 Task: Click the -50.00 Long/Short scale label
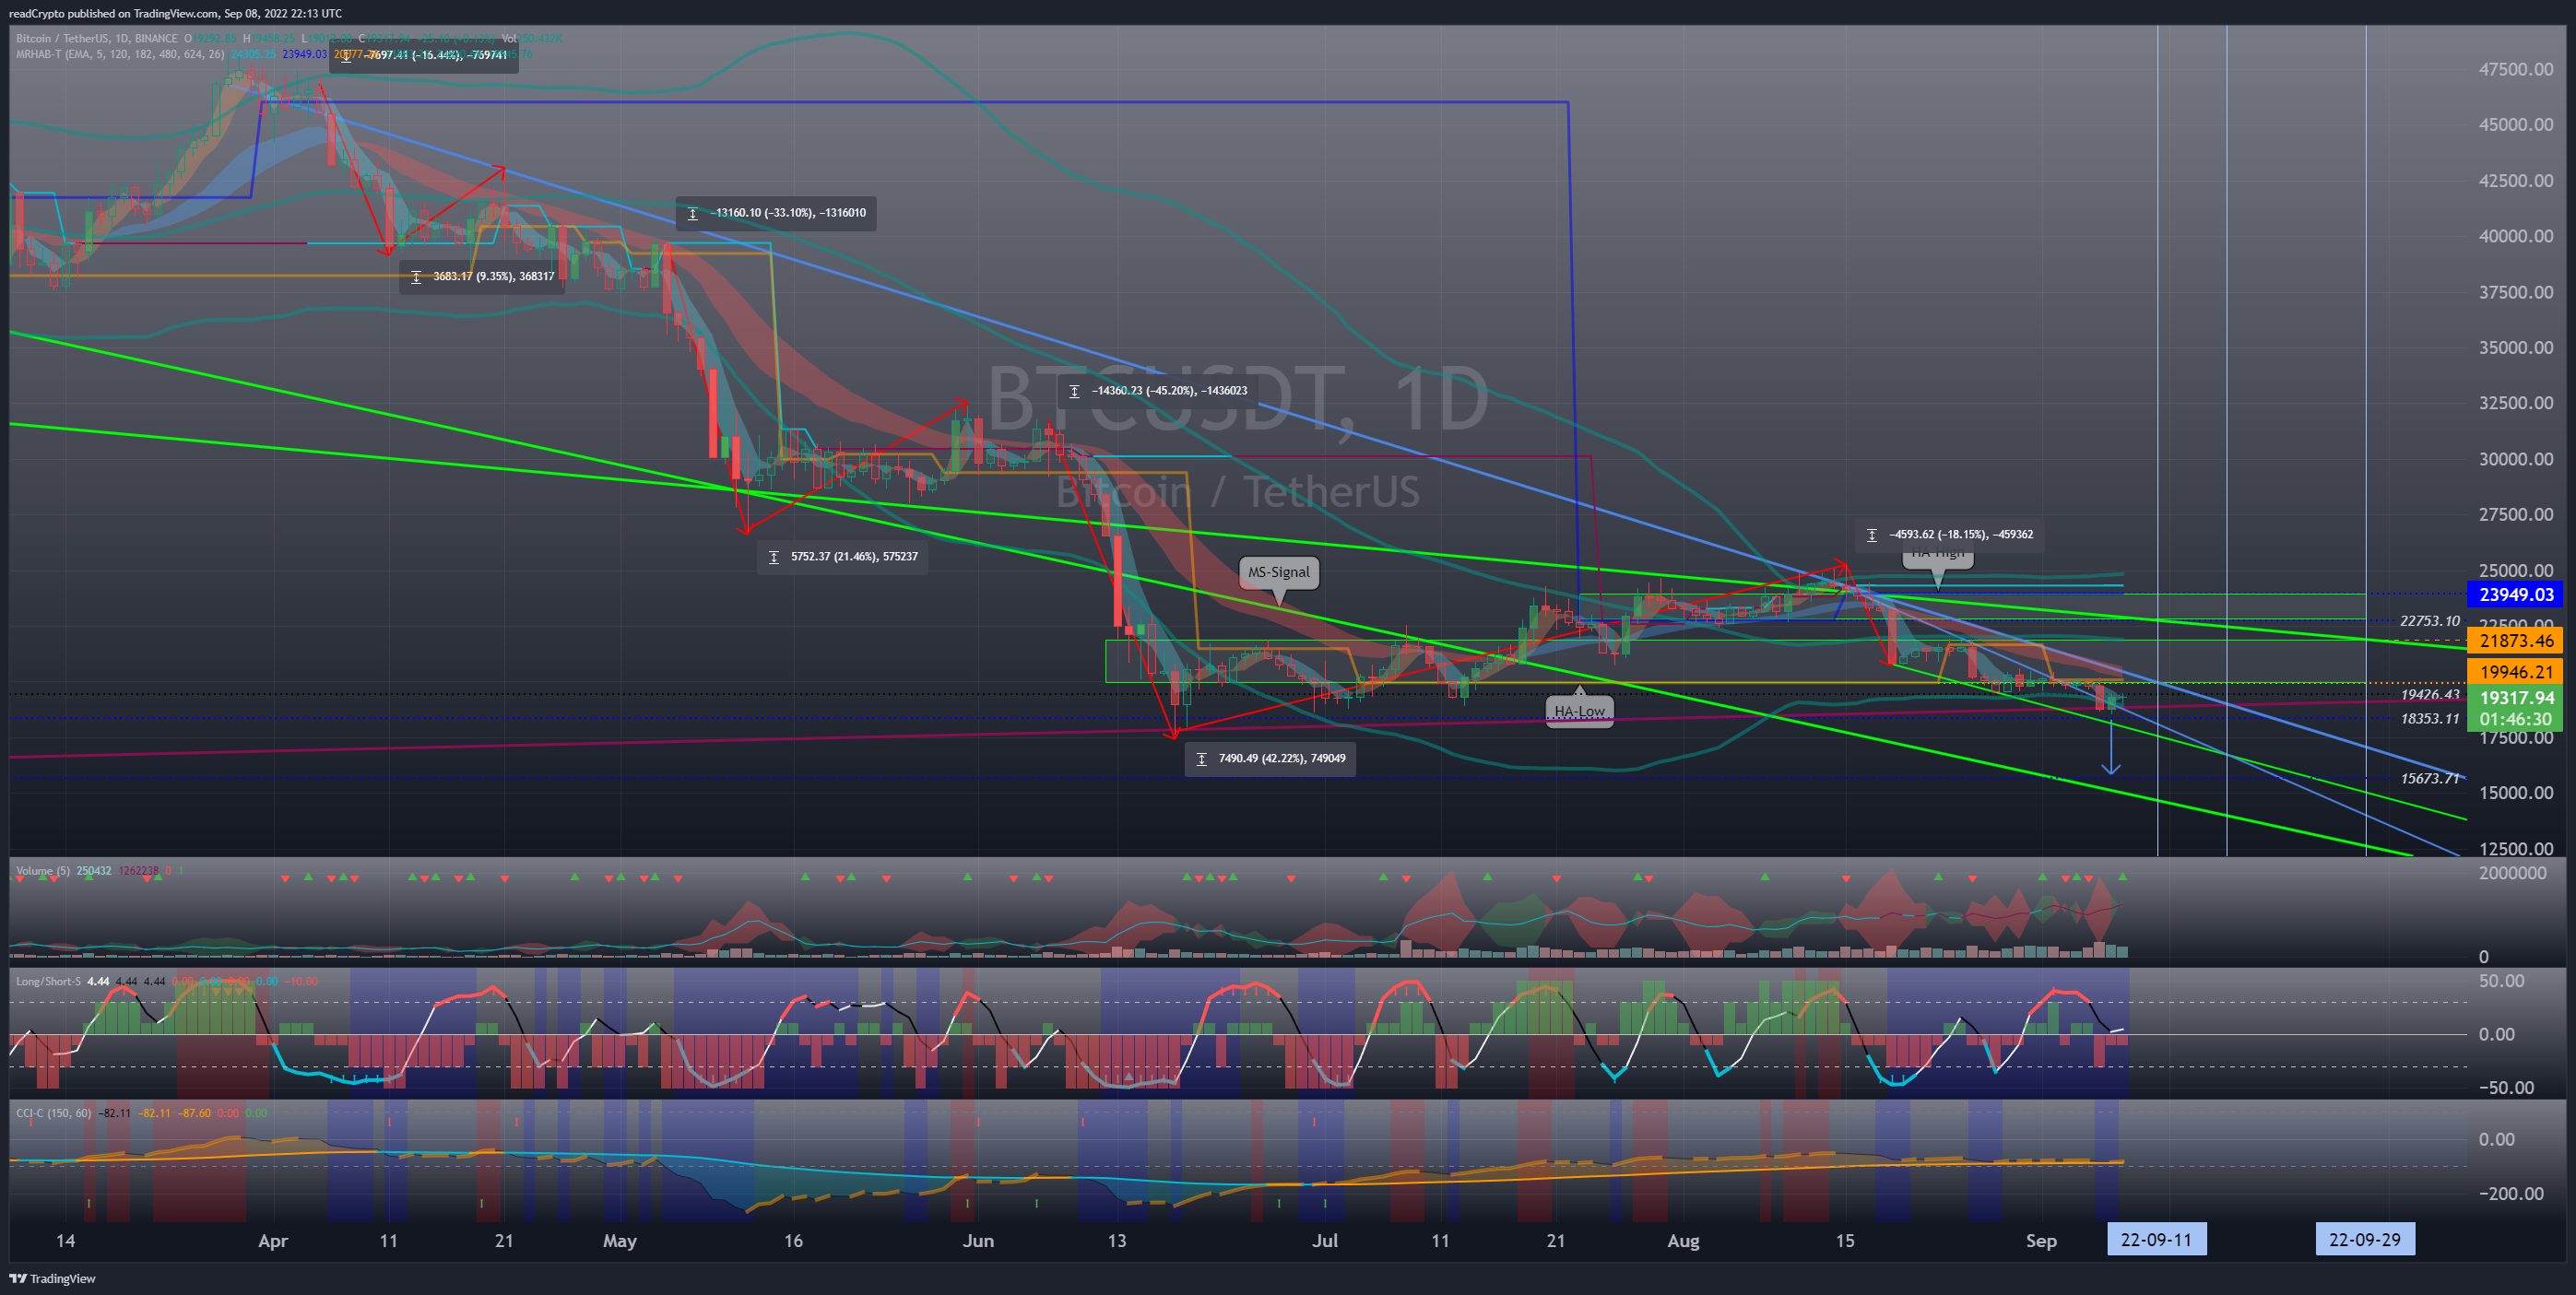point(2505,1088)
